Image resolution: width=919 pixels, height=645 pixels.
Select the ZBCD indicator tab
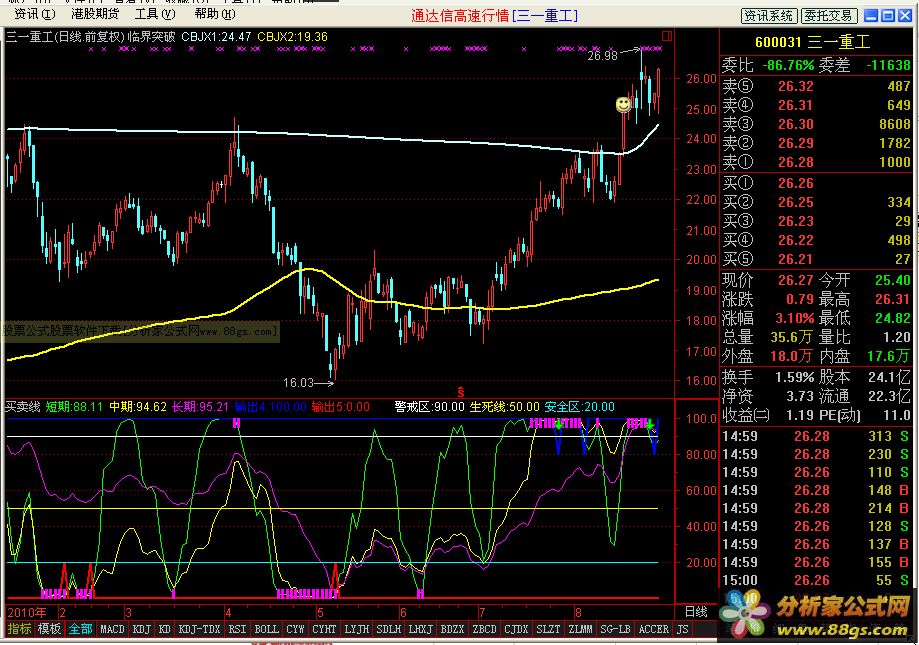click(485, 629)
